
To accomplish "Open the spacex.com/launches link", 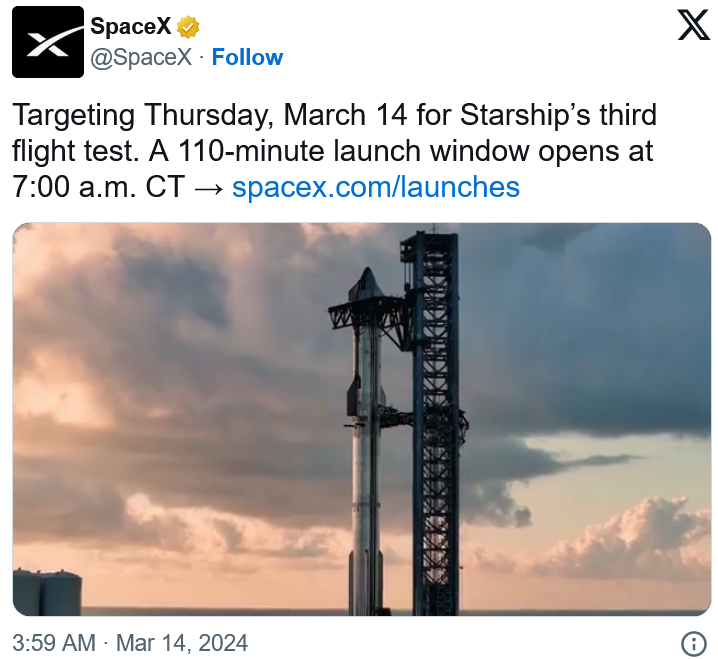I will pos(375,187).
